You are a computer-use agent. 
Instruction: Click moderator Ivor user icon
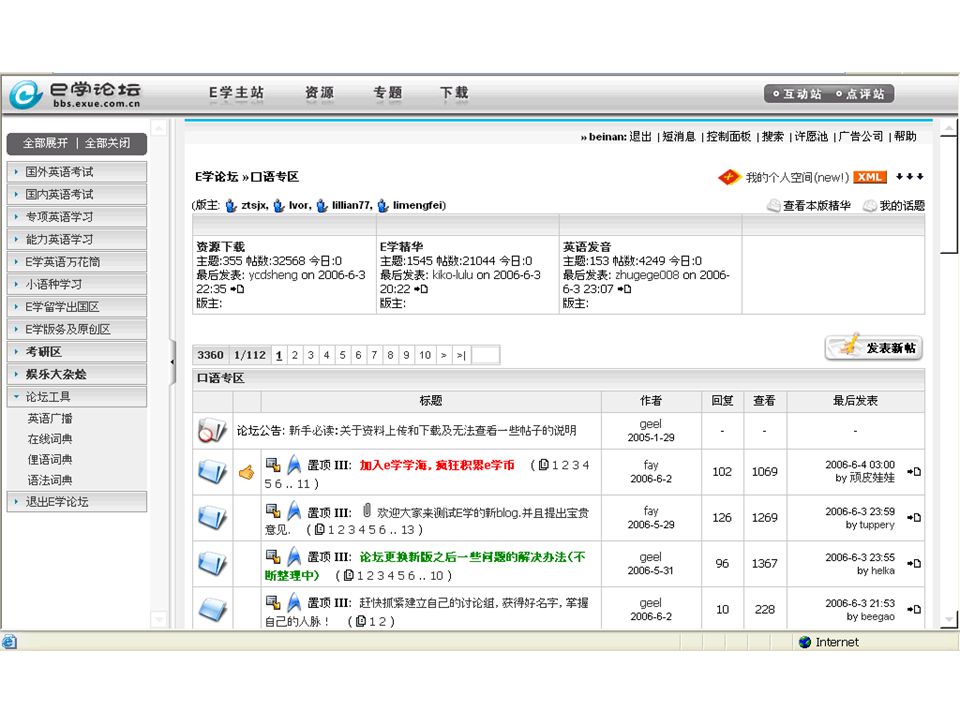point(279,206)
